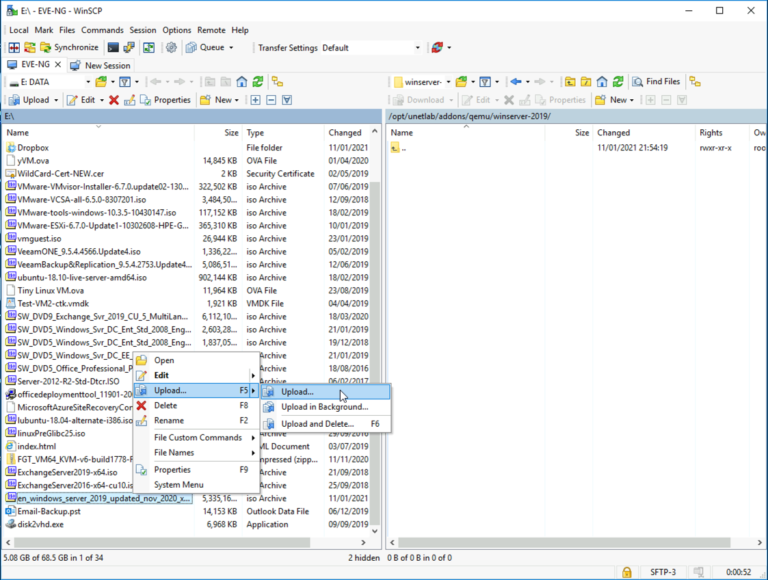Click Open in the context menu
Screen dimensions: 768x580
(x=196, y=360)
